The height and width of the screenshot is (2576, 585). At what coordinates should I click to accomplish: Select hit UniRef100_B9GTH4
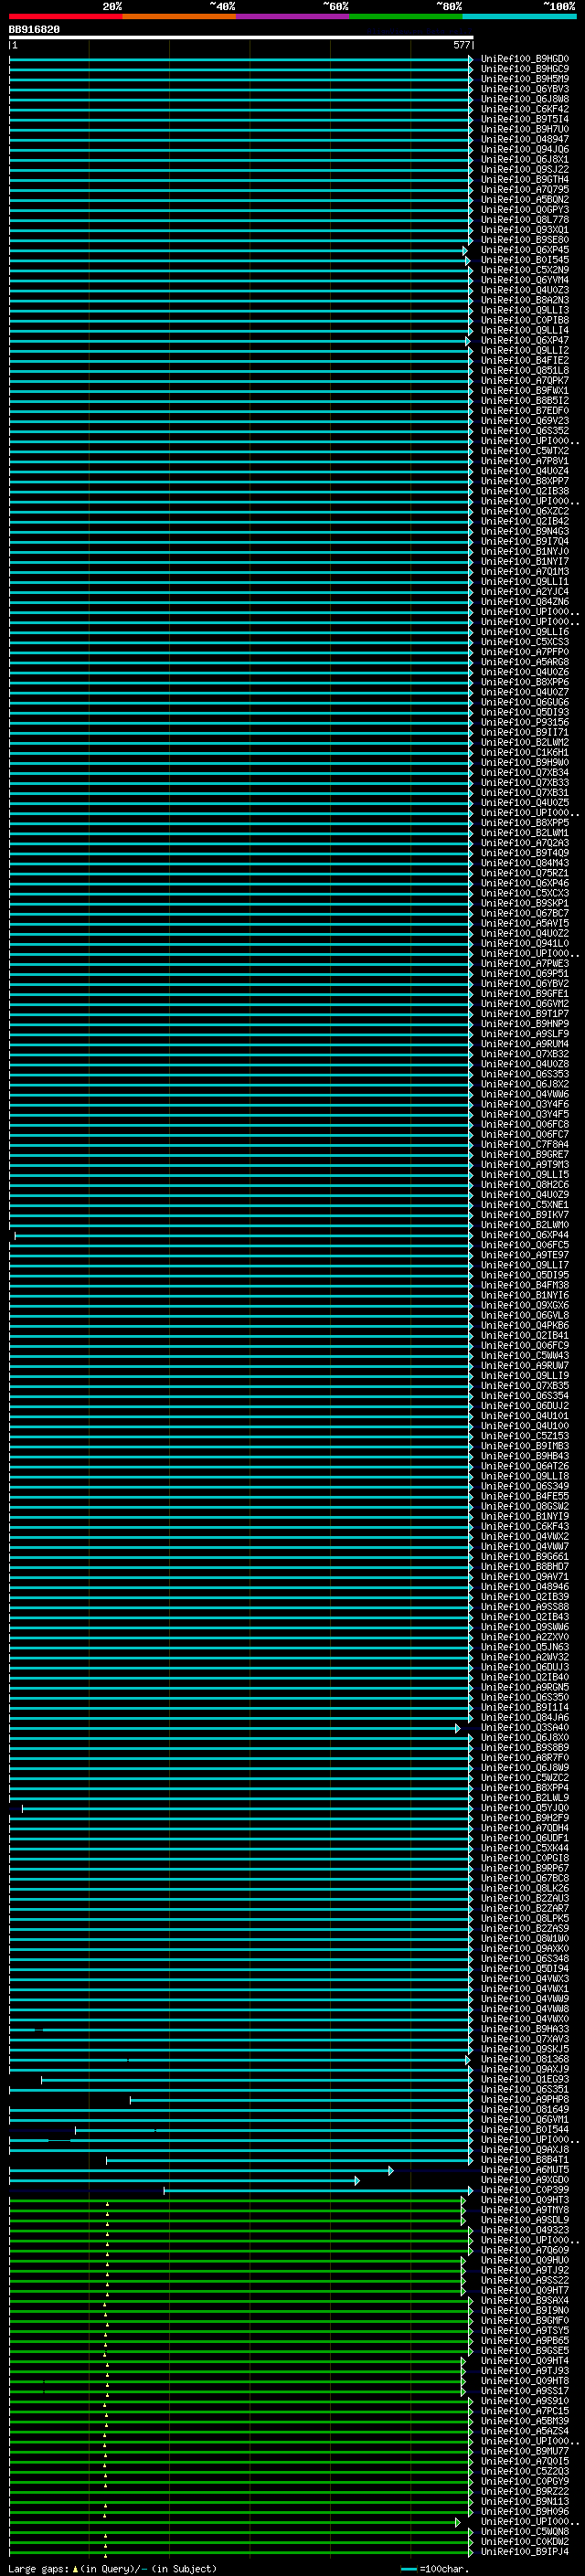pyautogui.click(x=525, y=179)
